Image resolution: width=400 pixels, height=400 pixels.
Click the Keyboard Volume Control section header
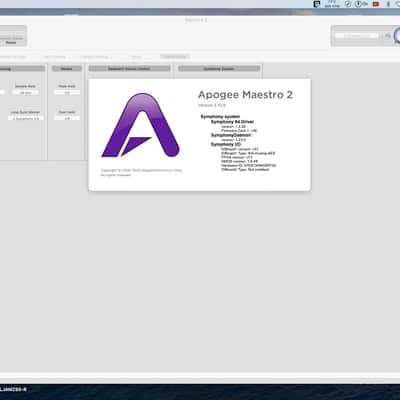pos(129,69)
